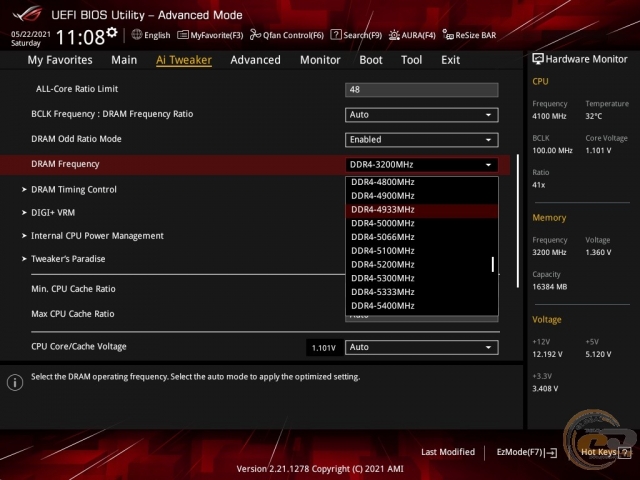Click the 11:08 clock display
Image resolution: width=640 pixels, height=480 pixels.
(80, 37)
